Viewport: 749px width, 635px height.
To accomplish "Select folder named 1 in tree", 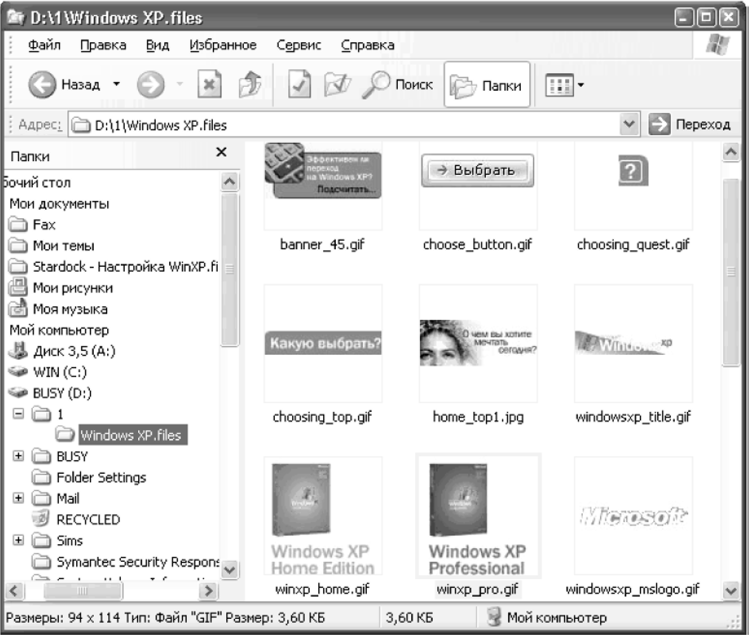I will 47,414.
